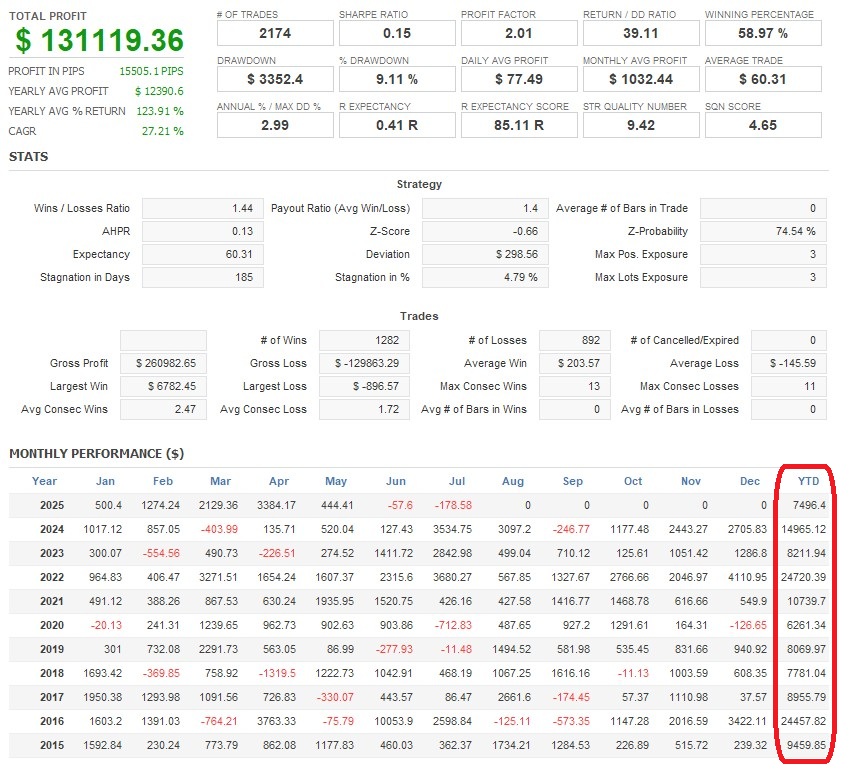The image size is (849, 772).
Task: Select the 2025 year row label
Action: click(52, 506)
